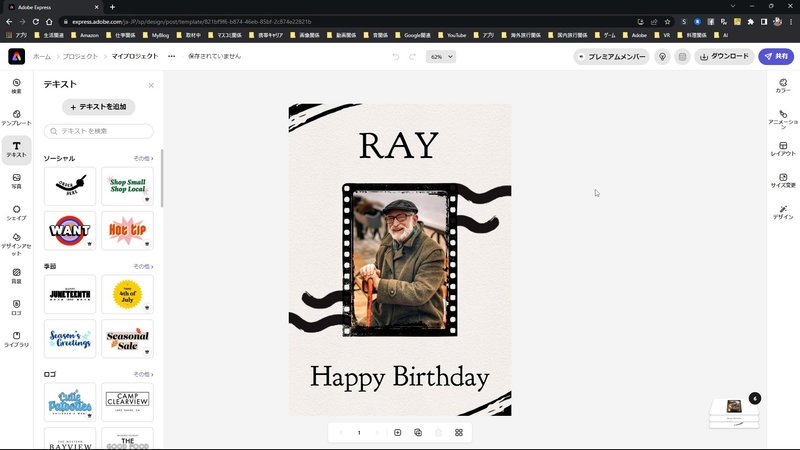Add a new page icon below canvas
Image resolution: width=800 pixels, height=450 pixels.
(397, 433)
